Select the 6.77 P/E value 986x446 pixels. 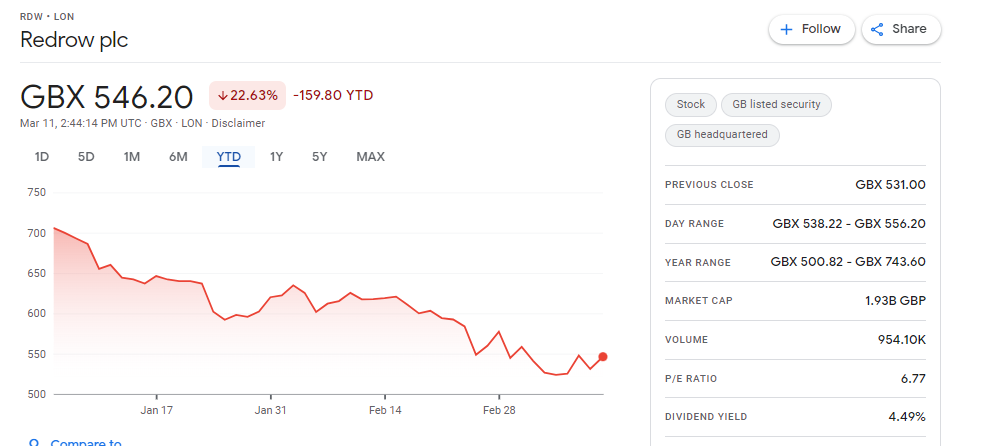[912, 379]
